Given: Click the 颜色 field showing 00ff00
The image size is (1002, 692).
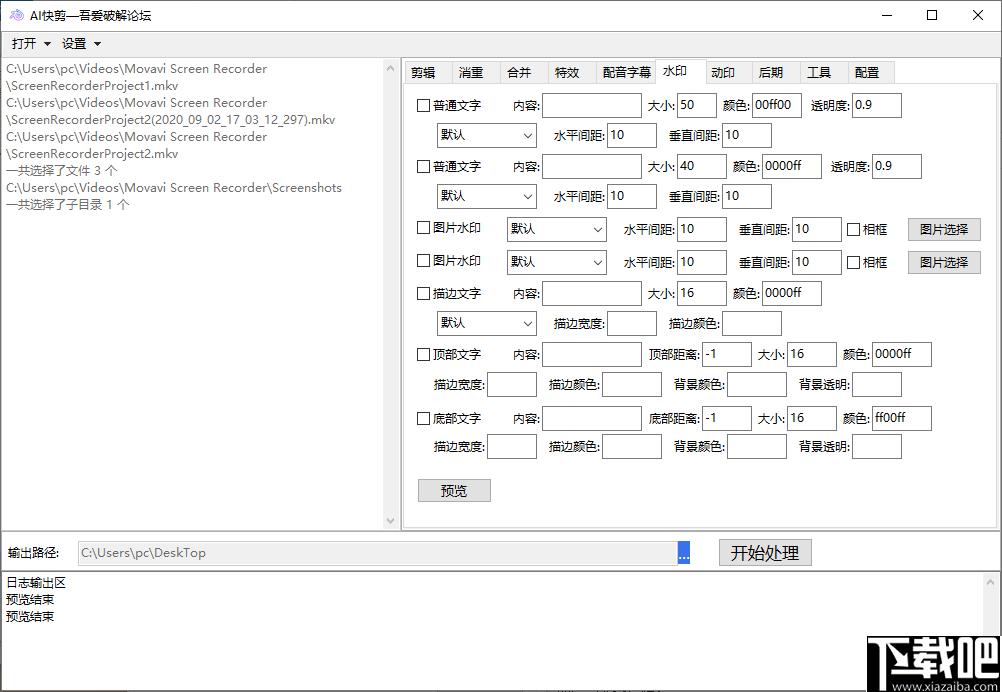Looking at the screenshot, I should coord(776,105).
